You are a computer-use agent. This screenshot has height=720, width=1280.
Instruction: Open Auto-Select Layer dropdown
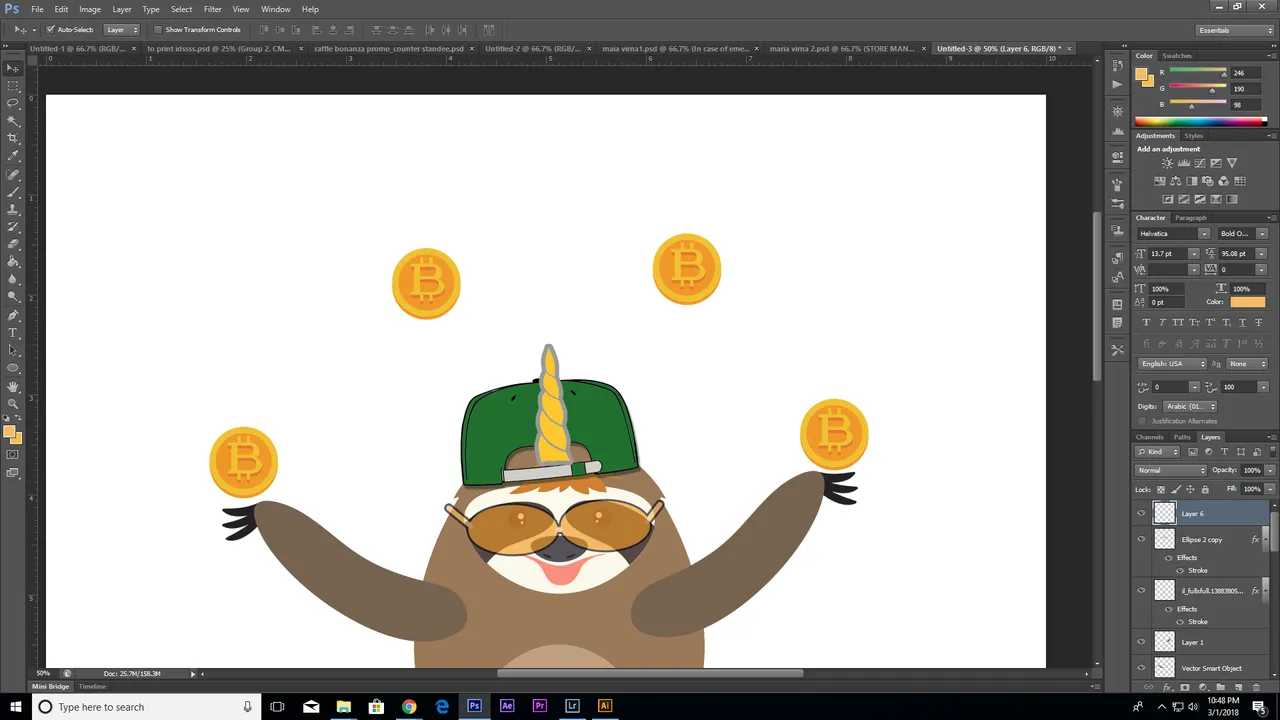click(122, 29)
